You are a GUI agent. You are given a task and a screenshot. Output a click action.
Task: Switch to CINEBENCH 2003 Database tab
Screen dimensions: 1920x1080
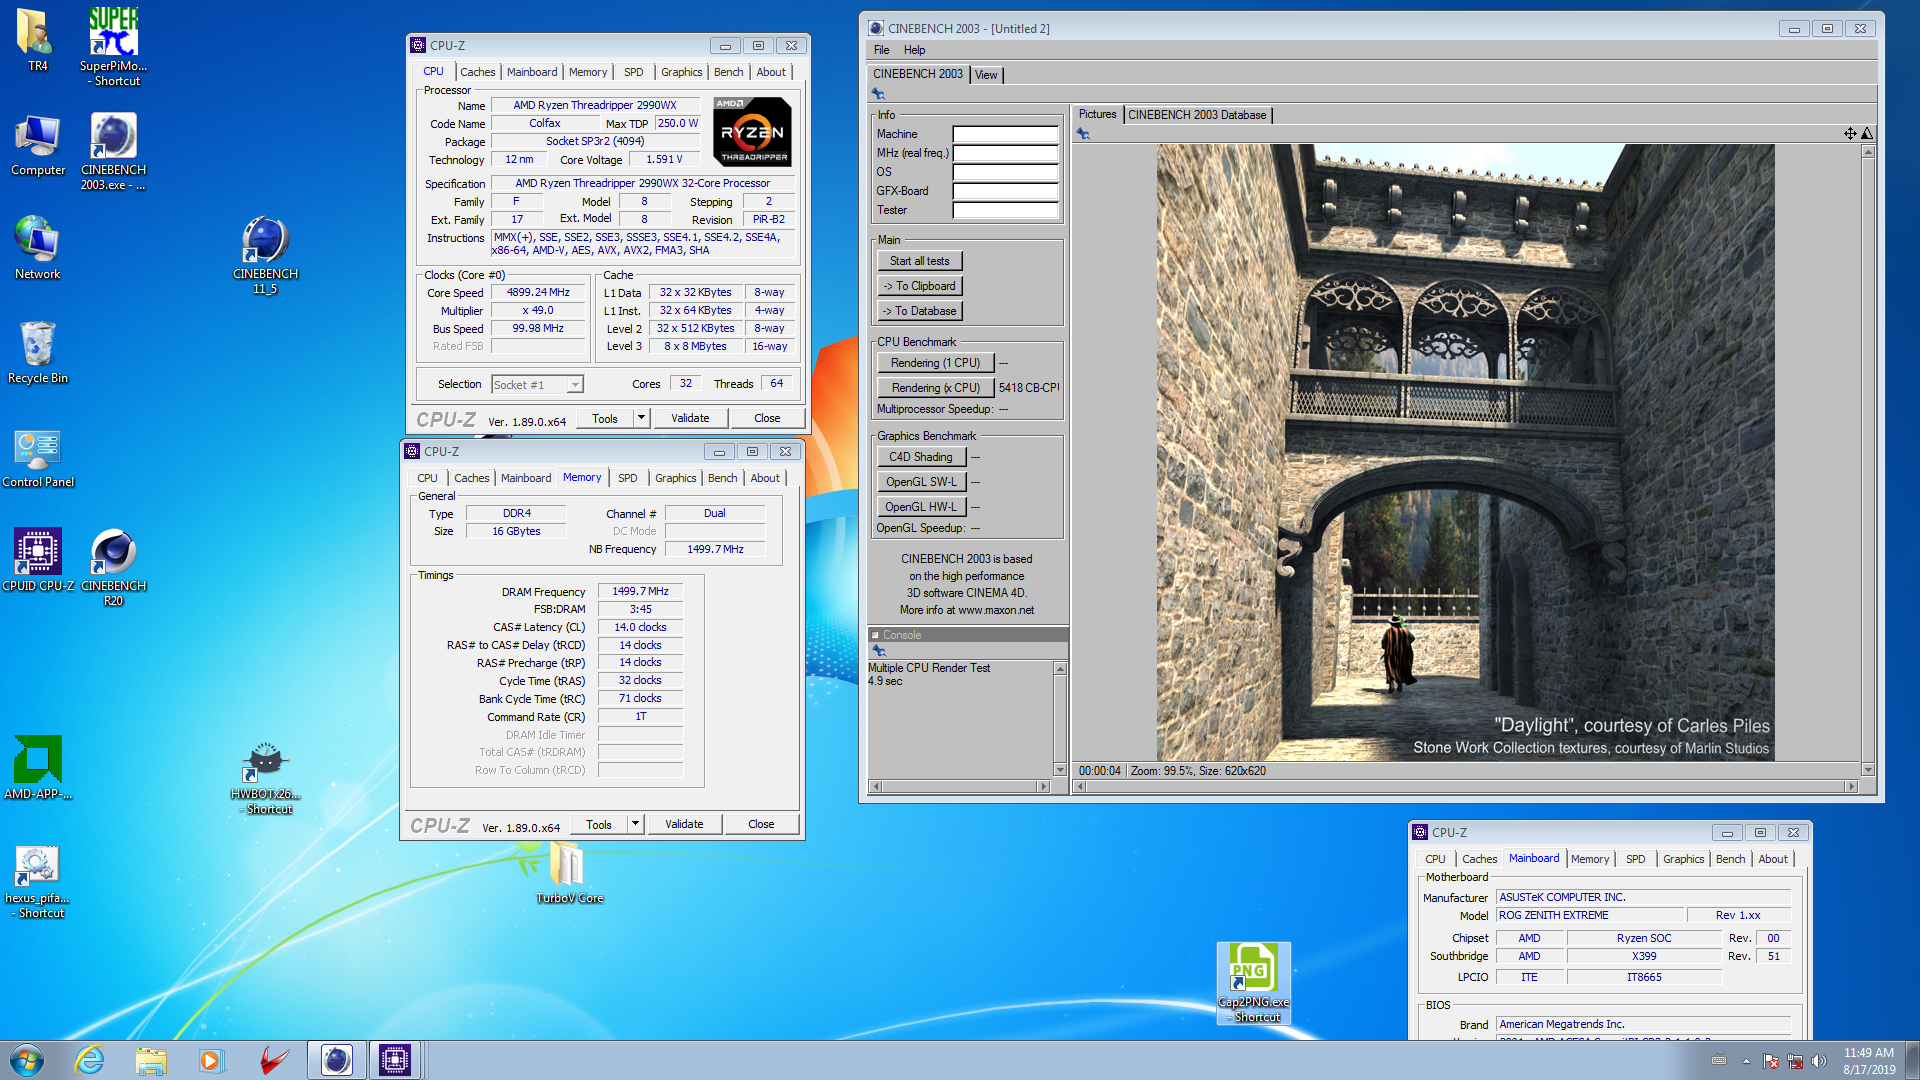pos(1197,115)
